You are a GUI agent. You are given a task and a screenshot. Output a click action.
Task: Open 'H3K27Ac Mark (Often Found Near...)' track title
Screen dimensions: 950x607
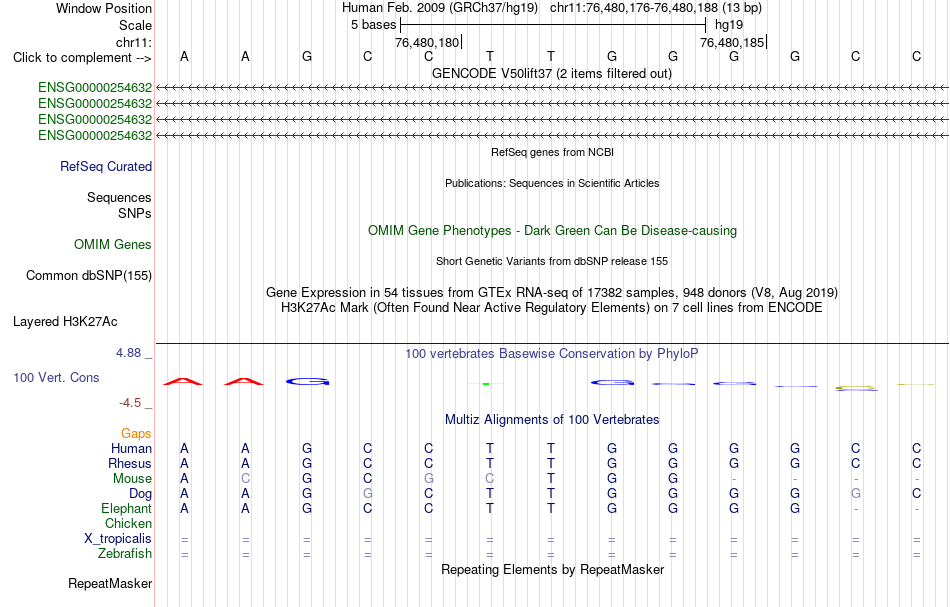(x=552, y=308)
